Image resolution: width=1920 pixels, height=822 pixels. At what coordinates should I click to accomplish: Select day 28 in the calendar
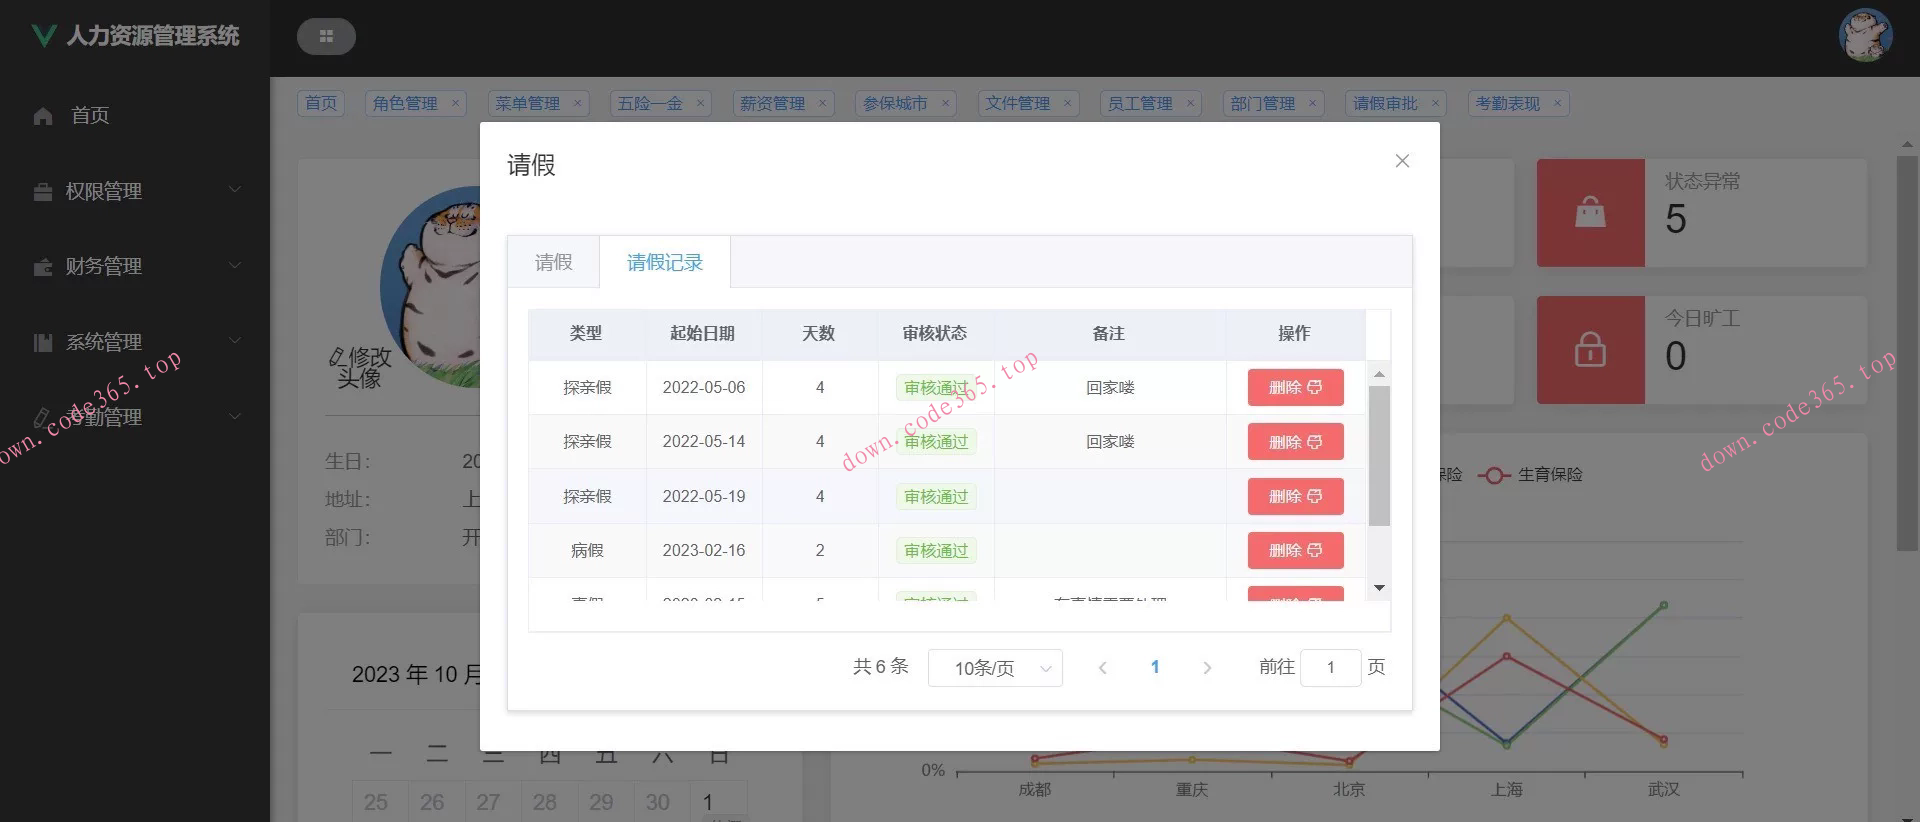click(544, 802)
